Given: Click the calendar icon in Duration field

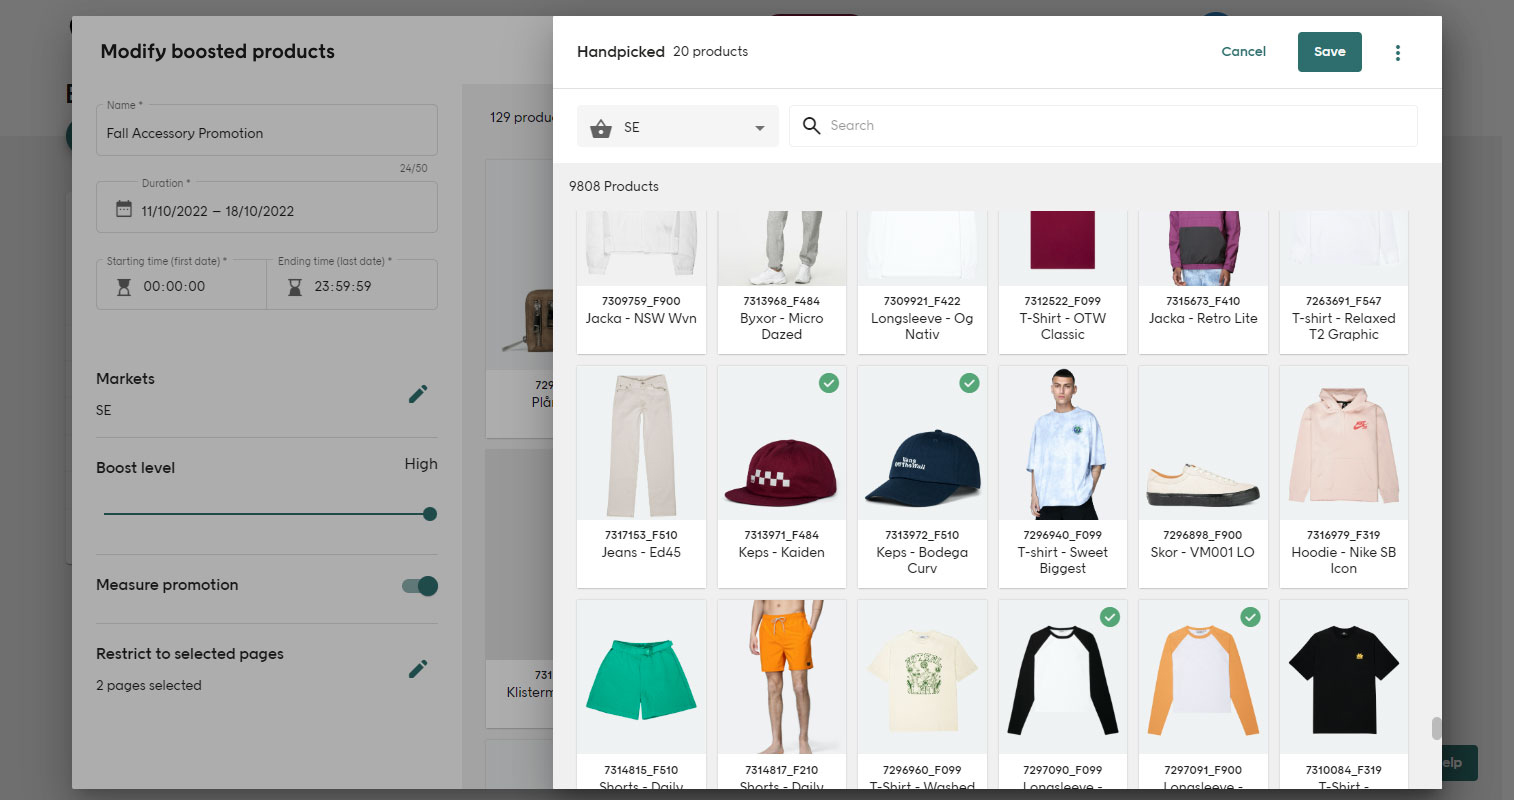Looking at the screenshot, I should point(124,210).
